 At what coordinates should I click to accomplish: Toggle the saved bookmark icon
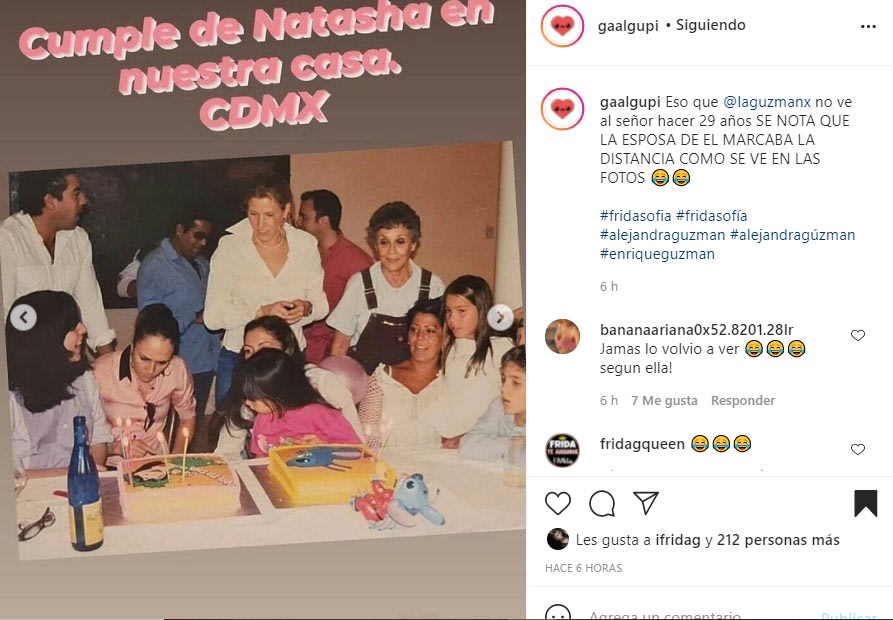tap(866, 503)
